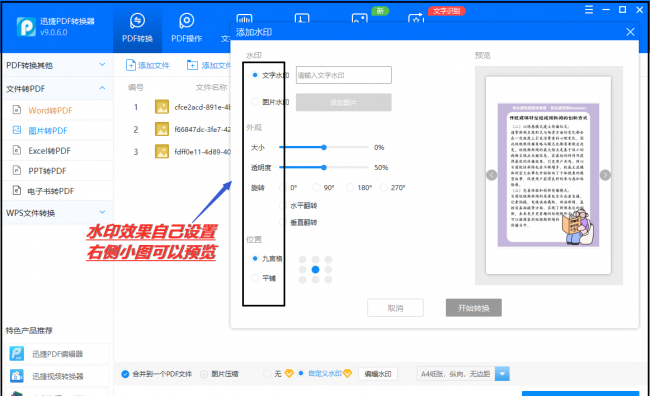Screen dimensions: 650x396
Task: Click the image icon of file 2
Action: (162, 129)
